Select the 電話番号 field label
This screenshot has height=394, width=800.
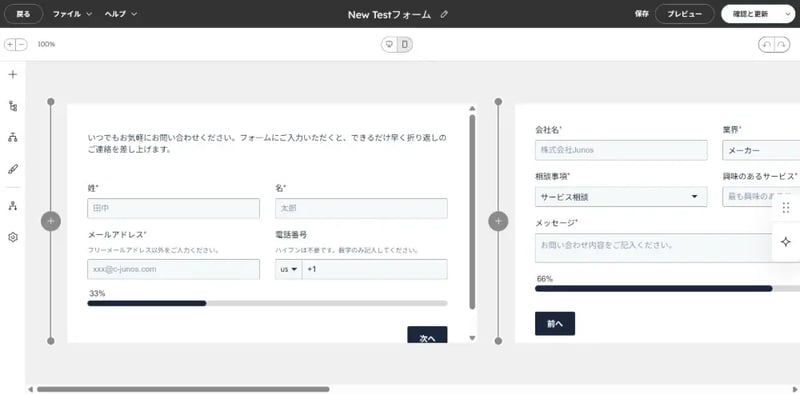click(x=291, y=234)
